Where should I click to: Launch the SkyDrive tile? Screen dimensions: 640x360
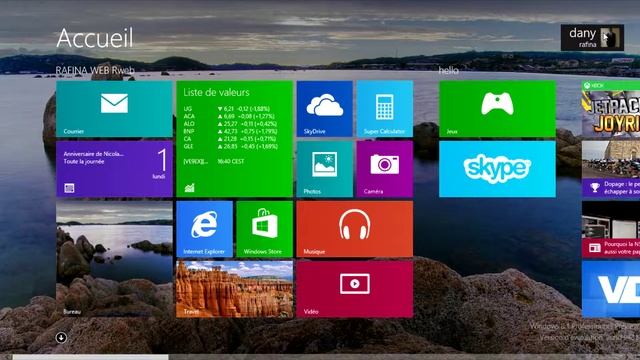coord(324,109)
